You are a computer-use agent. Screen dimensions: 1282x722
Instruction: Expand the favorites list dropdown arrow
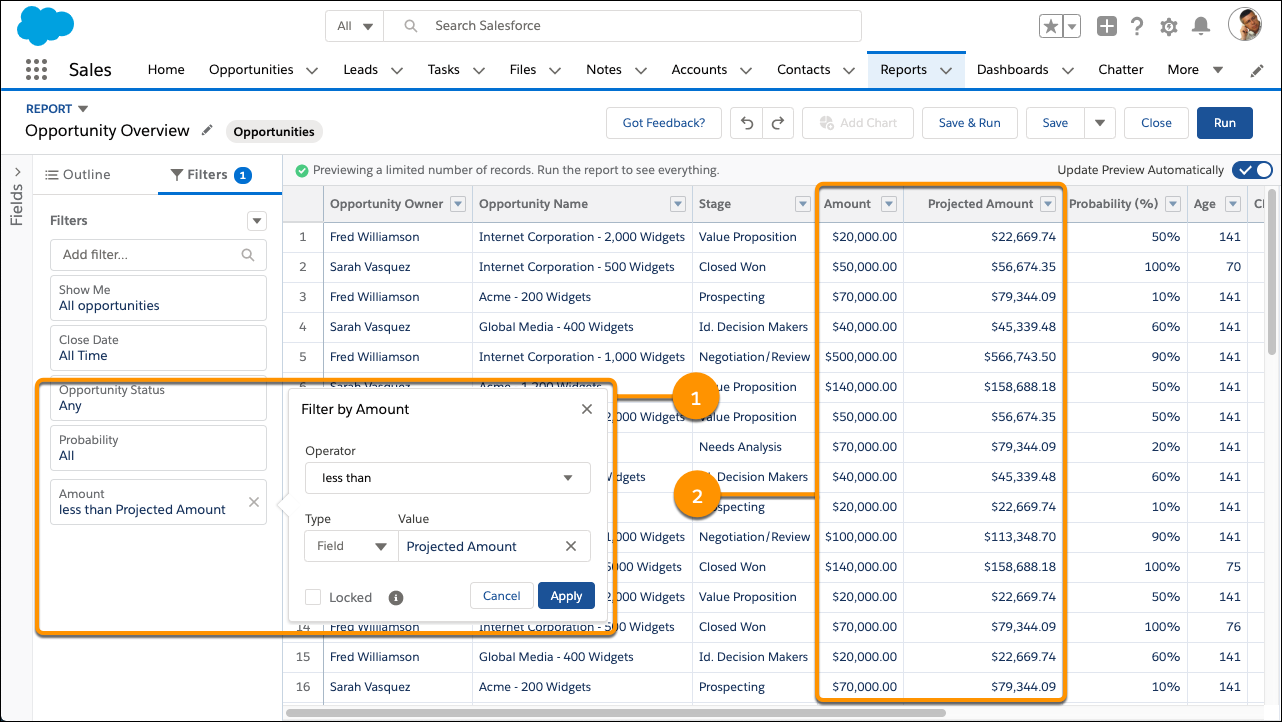[x=1072, y=26]
